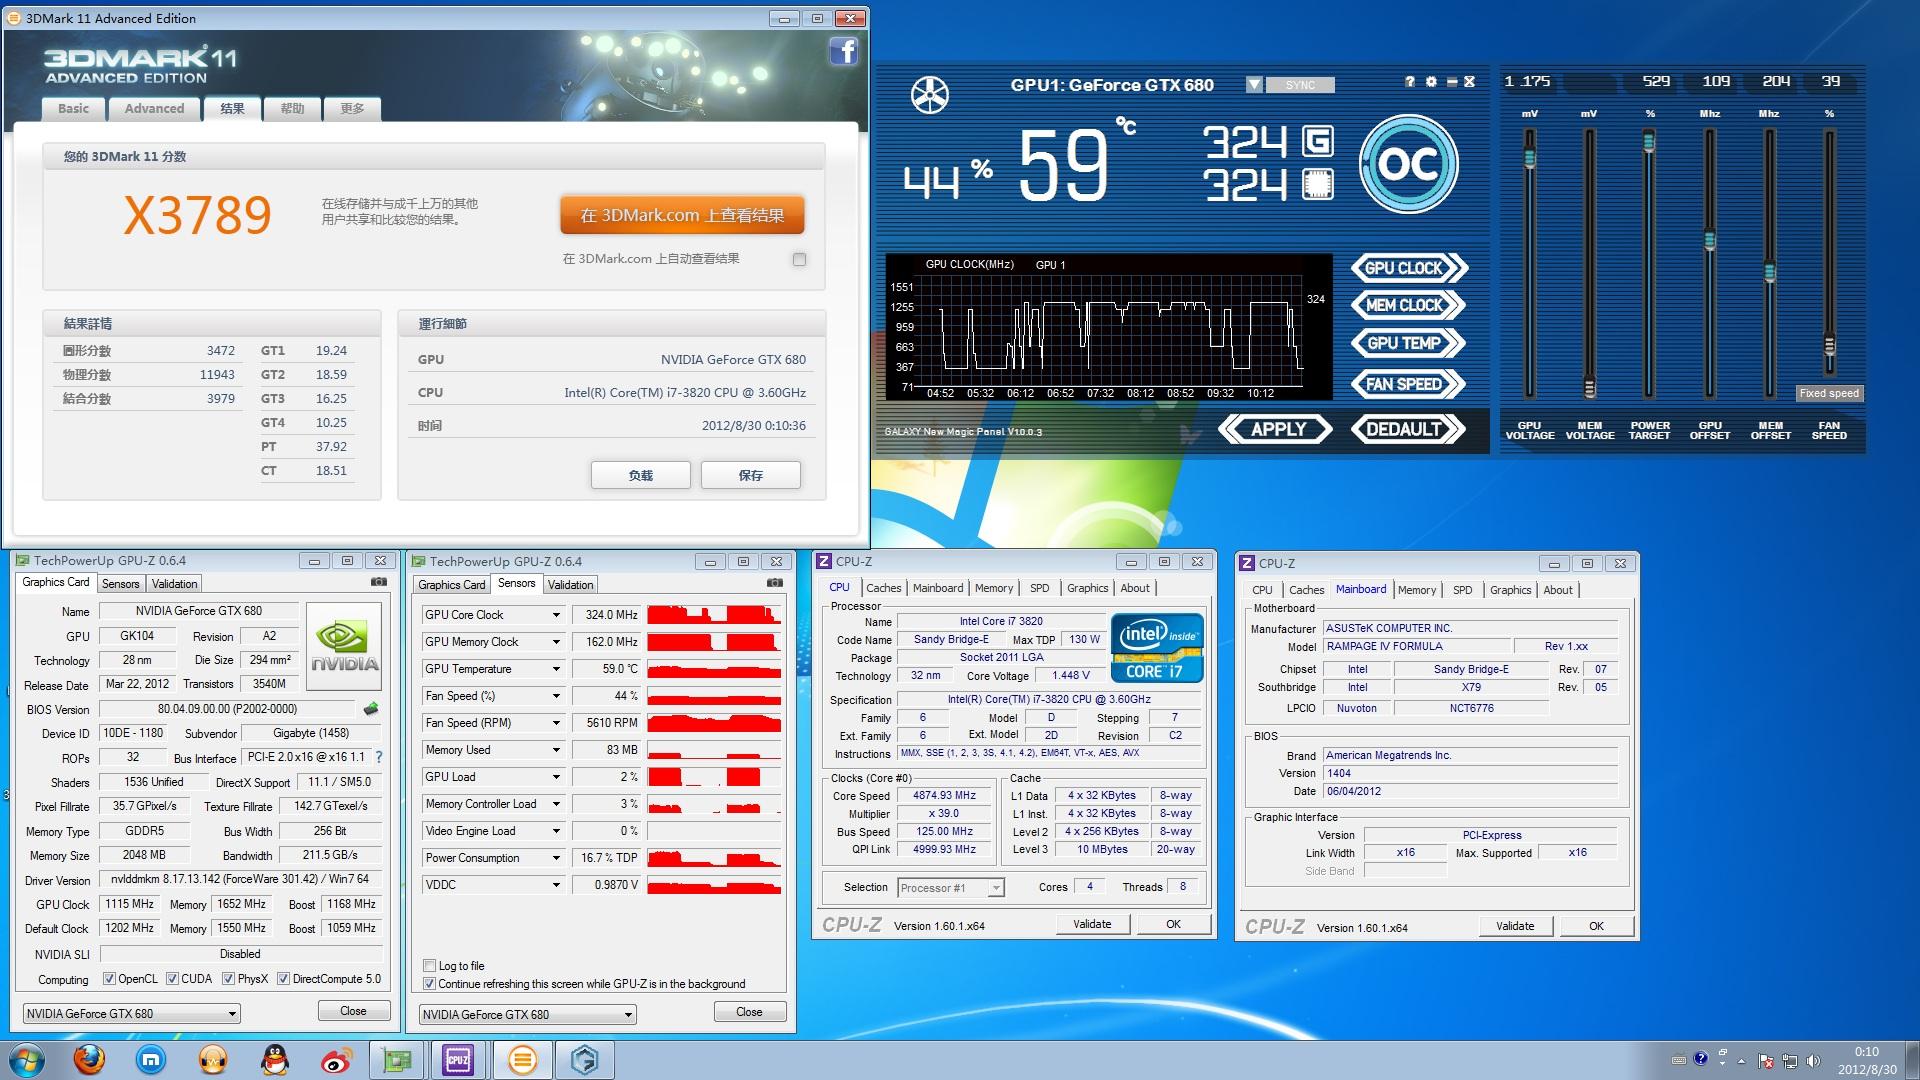This screenshot has height=1080, width=1920.
Task: Switch to GPU-Z via taskbar graphics card icon
Action: point(397,1060)
